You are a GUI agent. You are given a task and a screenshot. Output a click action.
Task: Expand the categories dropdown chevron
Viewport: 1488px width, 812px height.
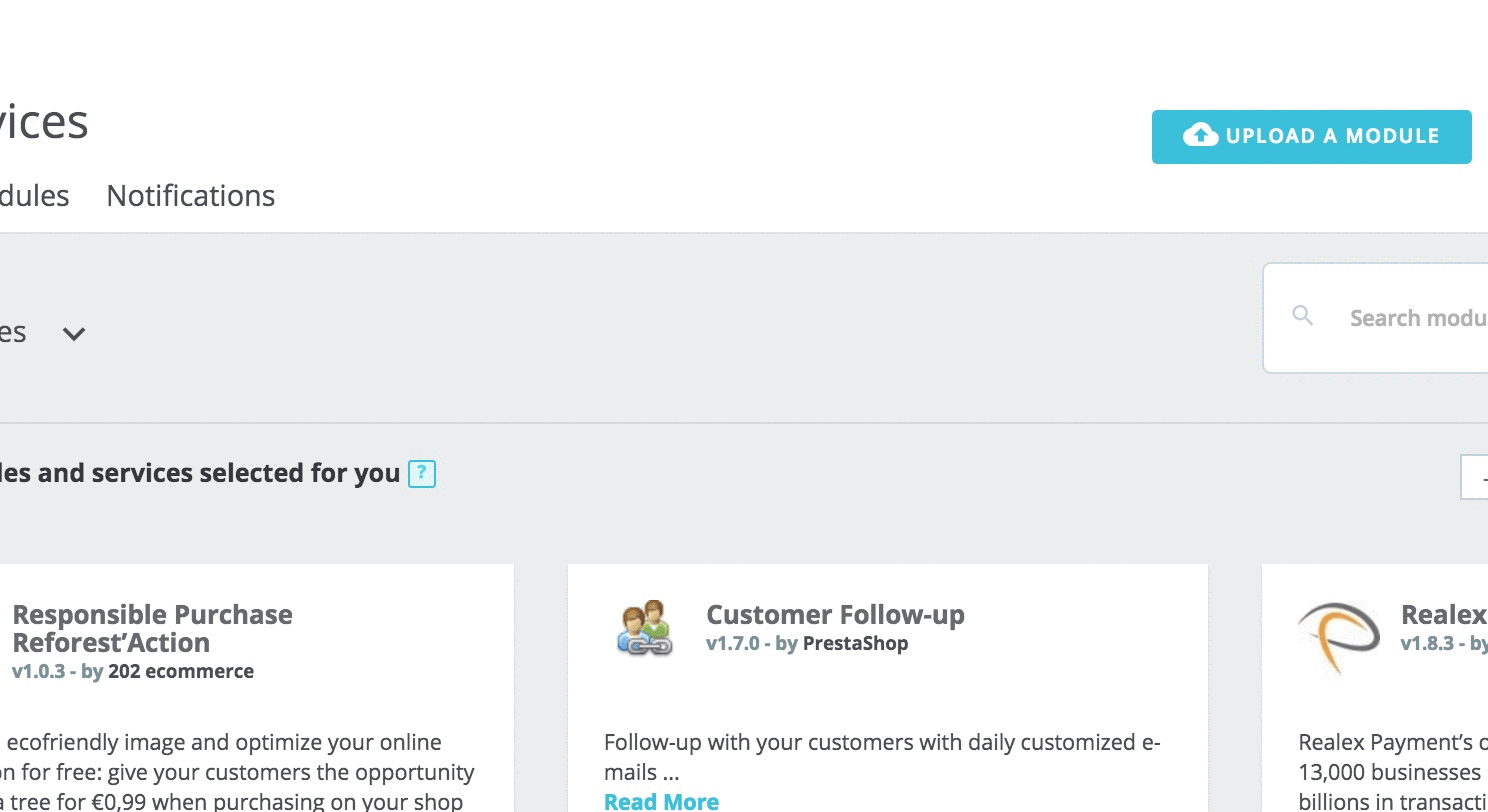[x=74, y=334]
